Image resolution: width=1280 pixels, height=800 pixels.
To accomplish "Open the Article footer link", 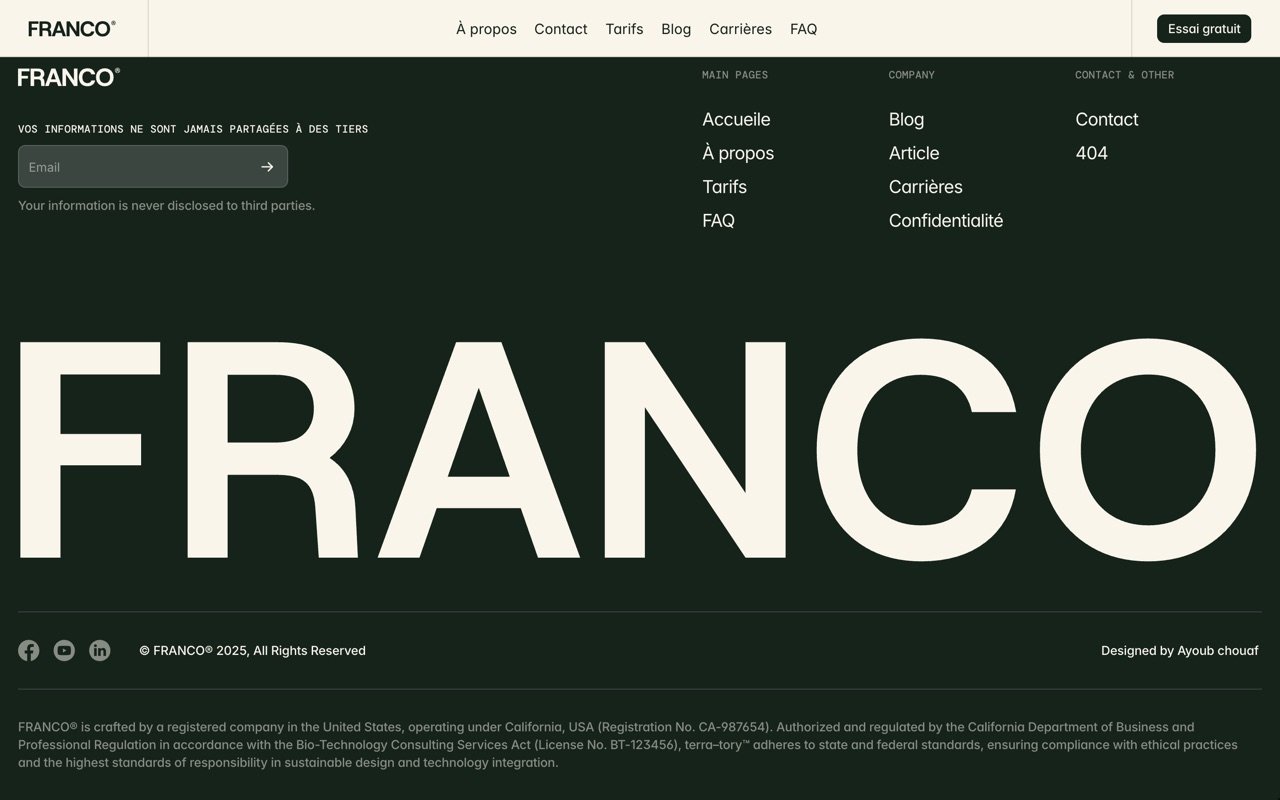I will pyautogui.click(x=914, y=153).
